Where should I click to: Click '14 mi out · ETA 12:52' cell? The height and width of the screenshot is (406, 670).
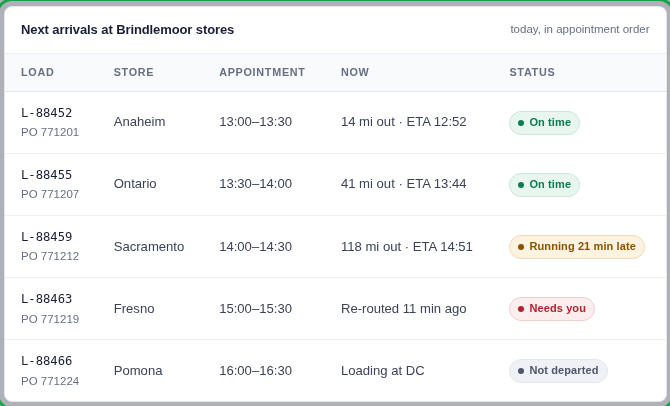[403, 122]
